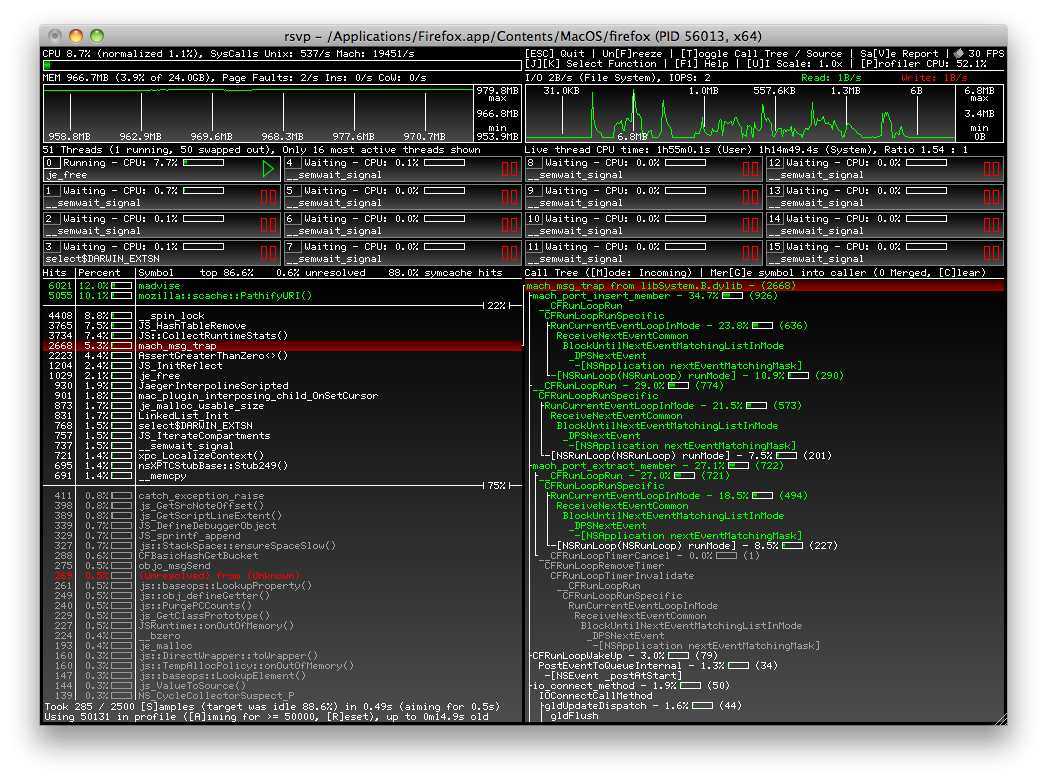The image size is (1047, 780).
Task: Click the window resize grip corner
Action: 1001,719
